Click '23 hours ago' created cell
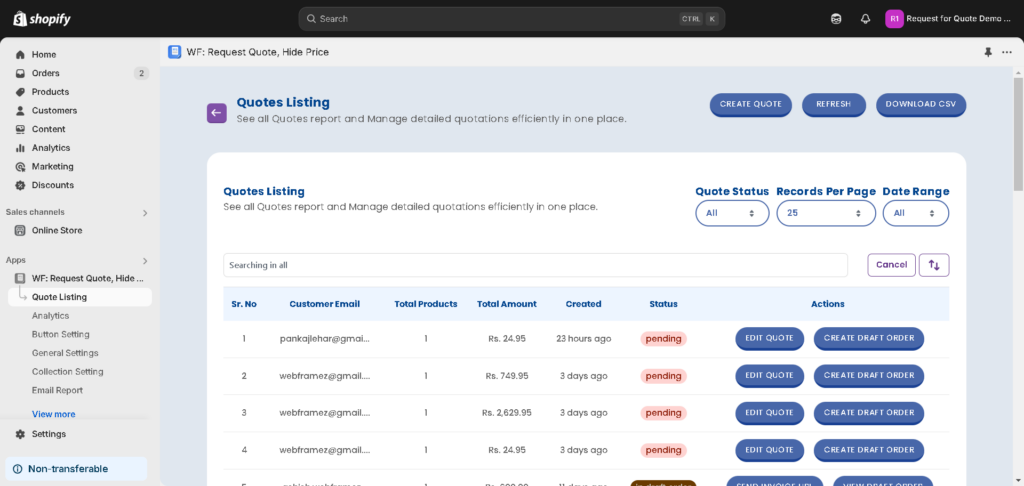Screen dimensions: 1024x486 584,339
